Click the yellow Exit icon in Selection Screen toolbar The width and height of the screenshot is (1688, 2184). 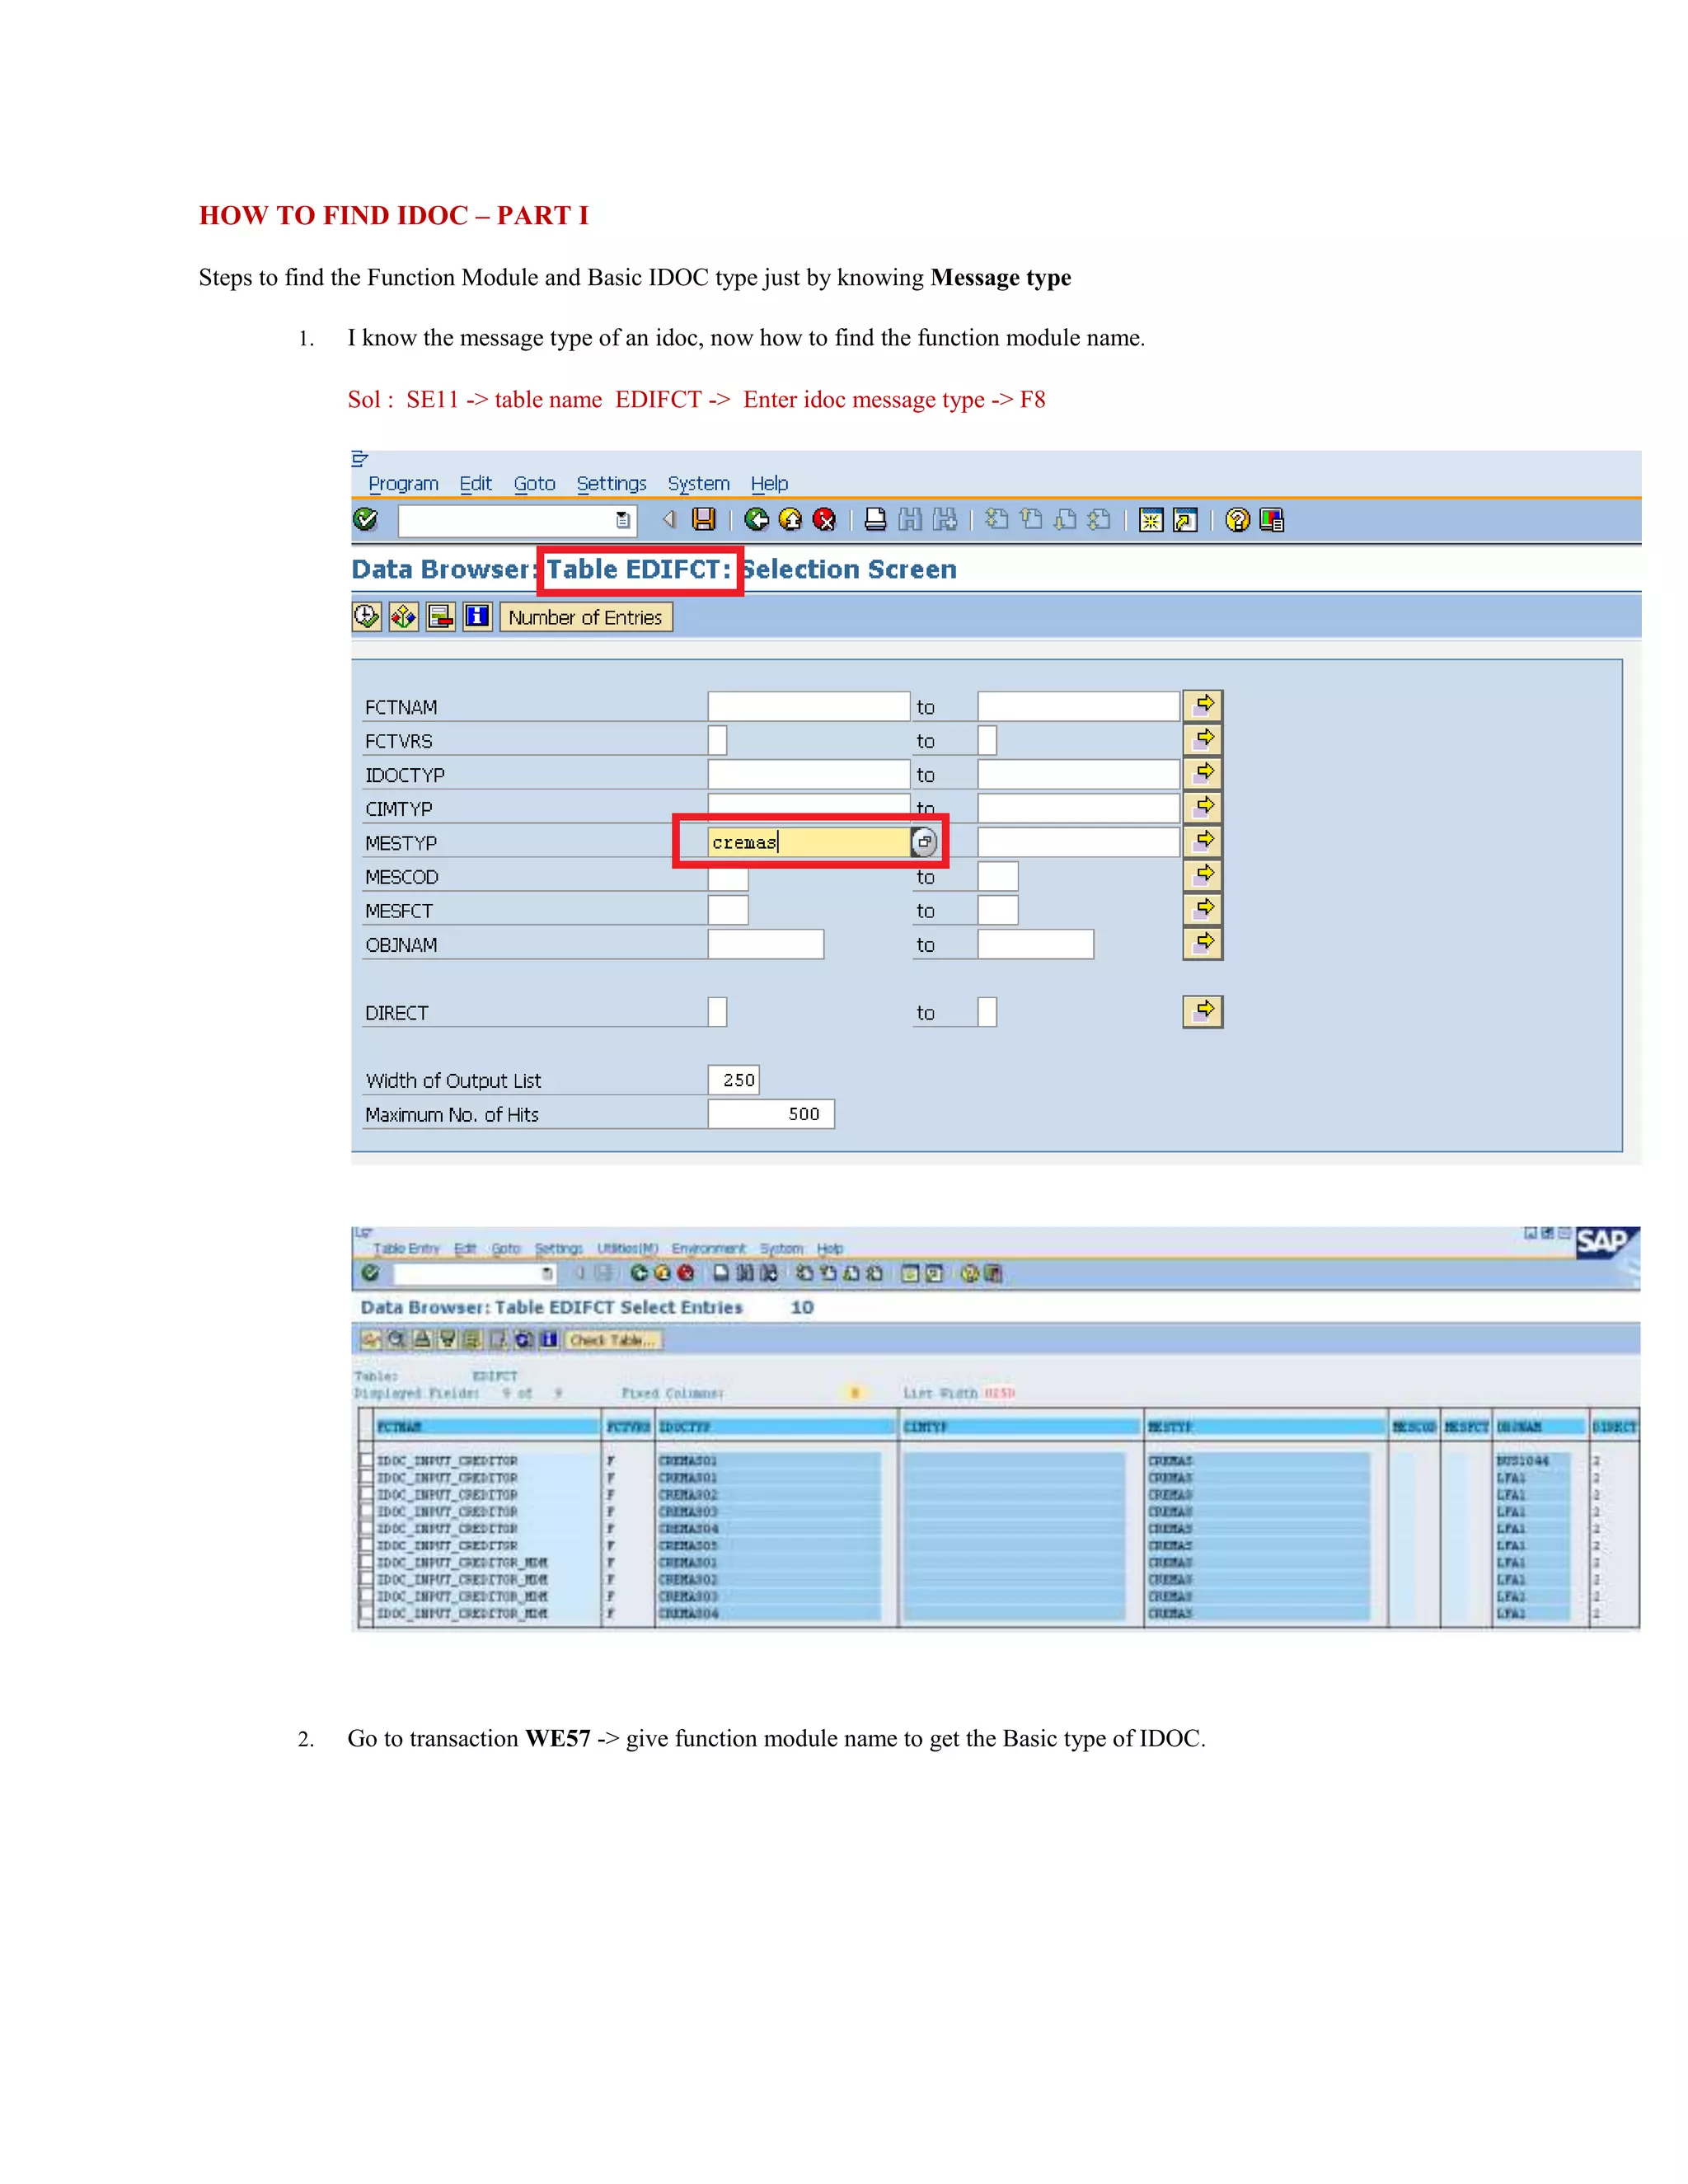click(x=791, y=519)
